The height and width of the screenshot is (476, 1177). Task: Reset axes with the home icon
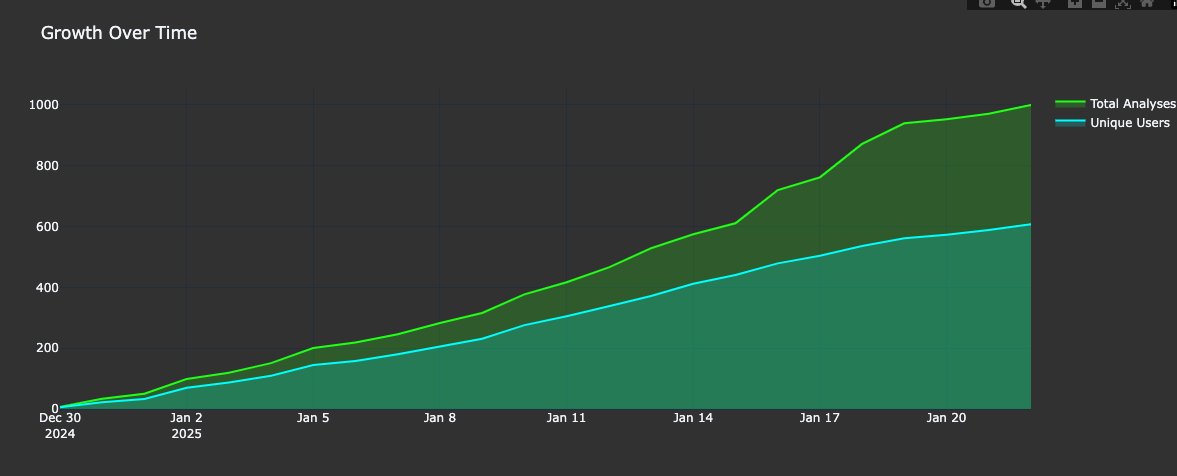point(1147,3)
